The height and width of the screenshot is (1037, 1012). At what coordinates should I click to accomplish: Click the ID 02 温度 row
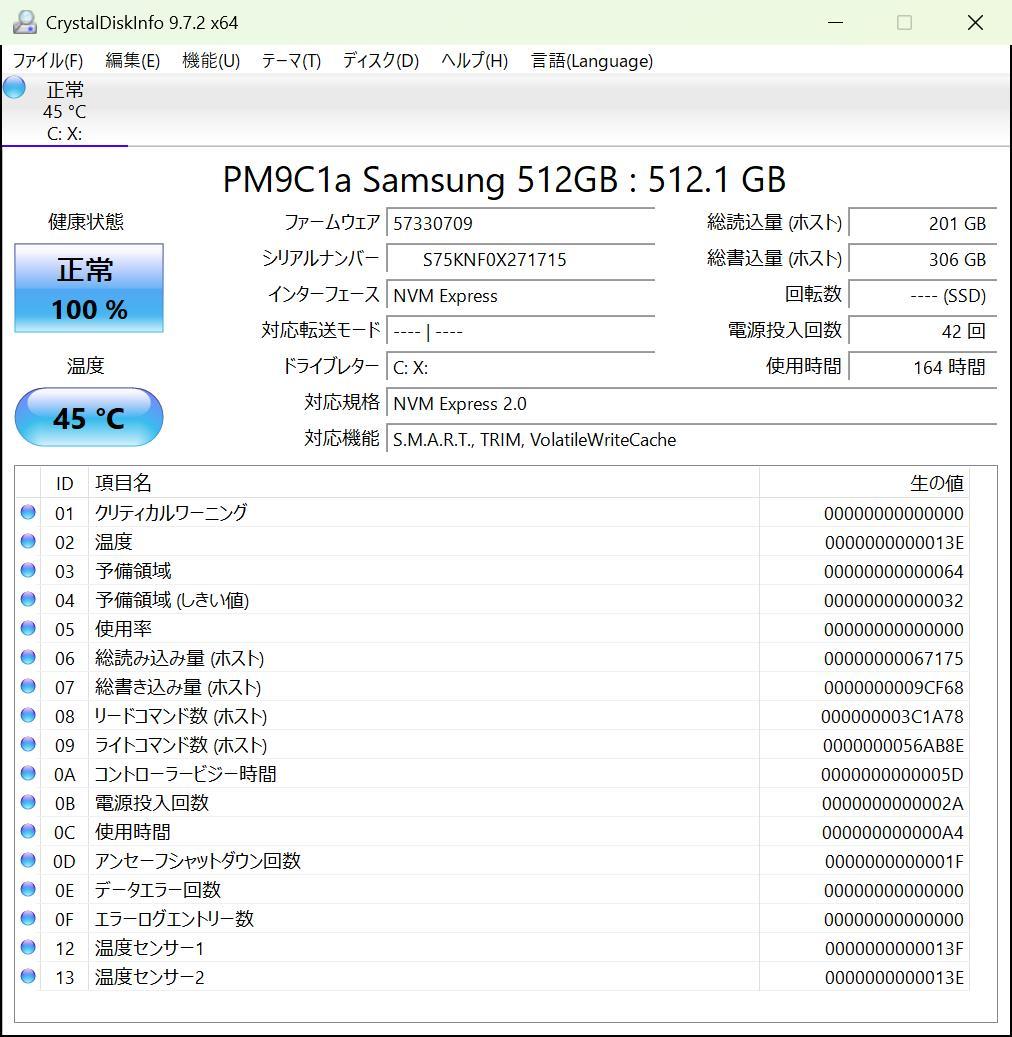point(400,541)
